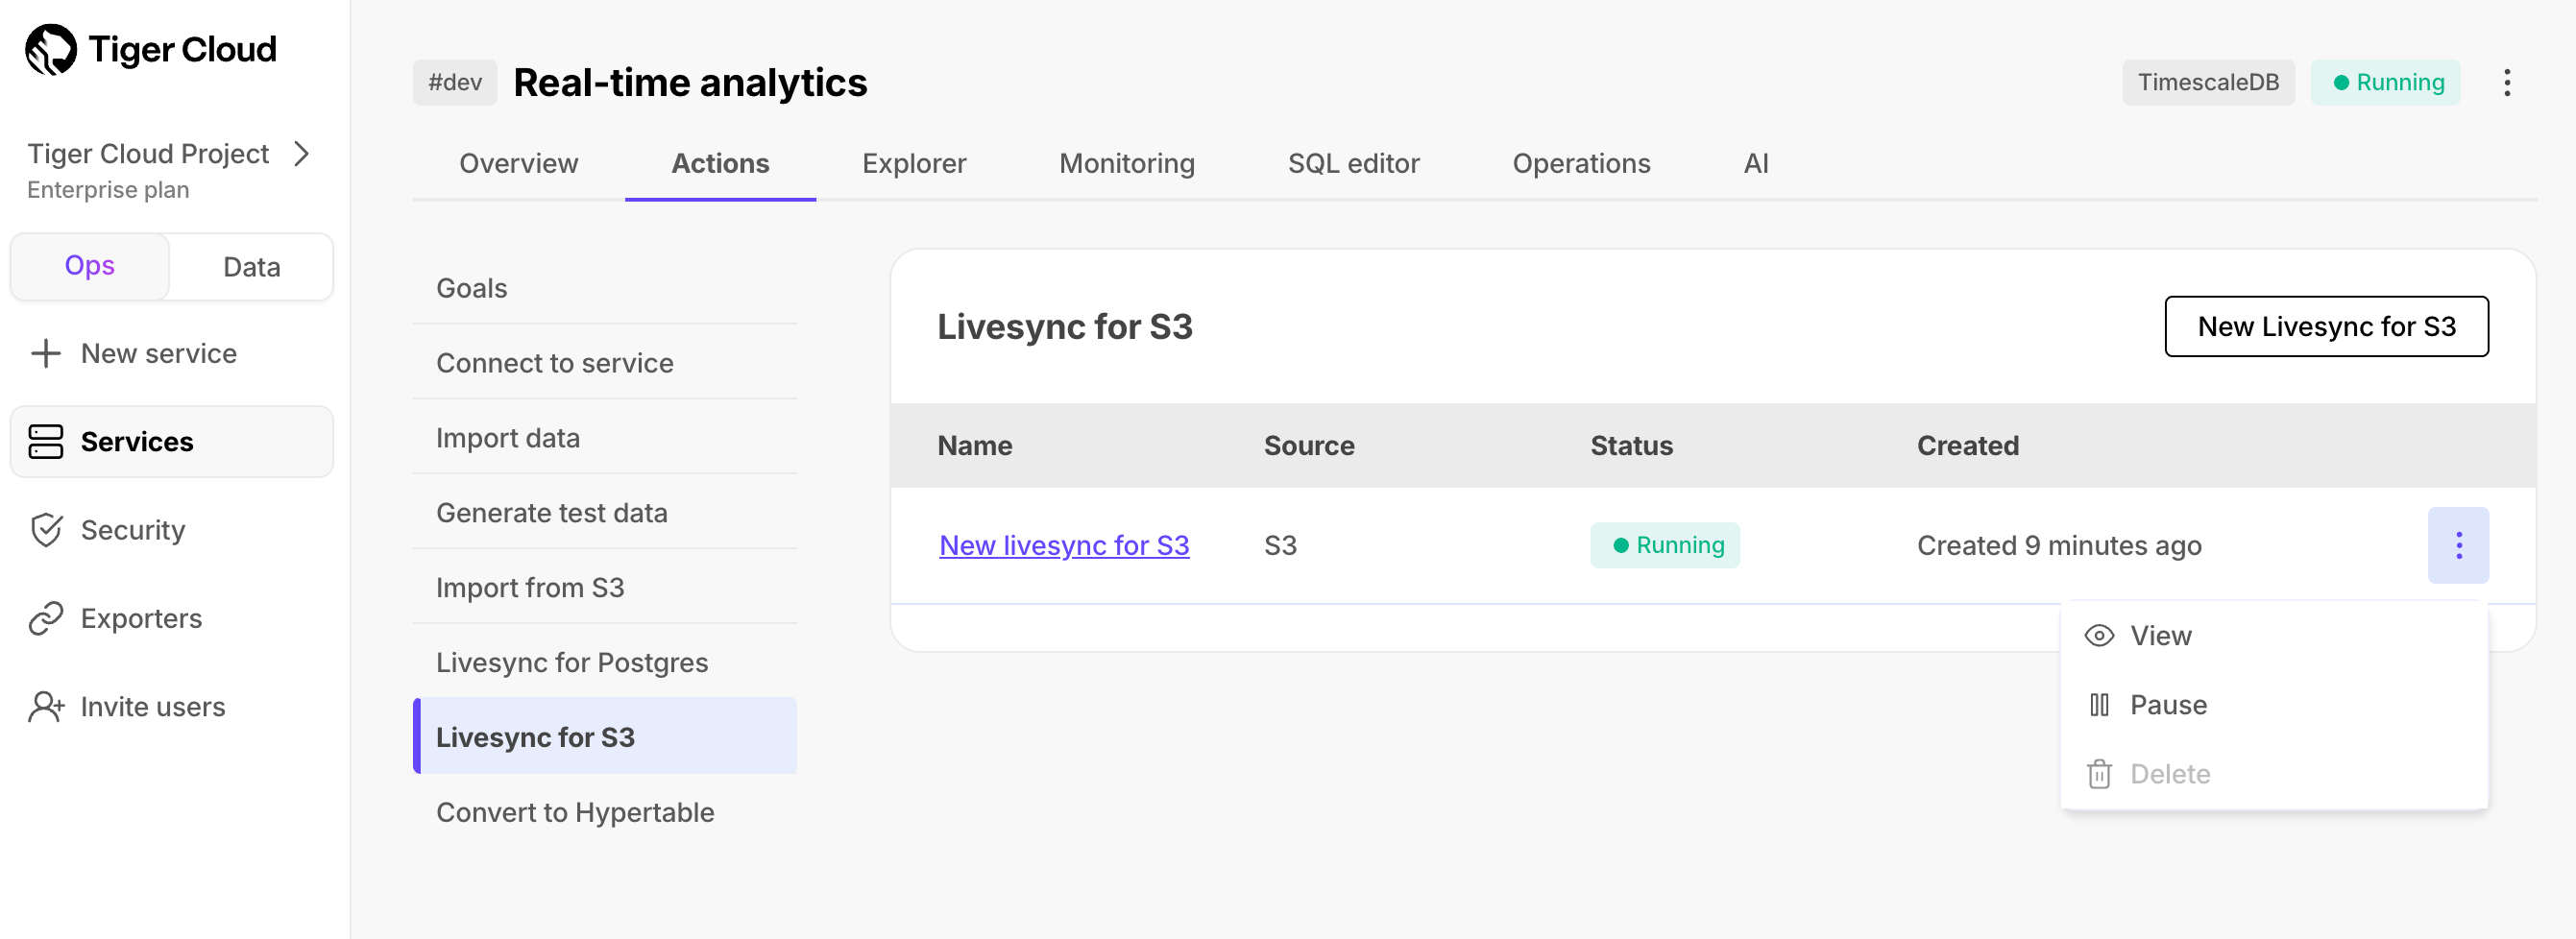Select Livesync for S3 action
This screenshot has width=2576, height=939.
point(605,737)
